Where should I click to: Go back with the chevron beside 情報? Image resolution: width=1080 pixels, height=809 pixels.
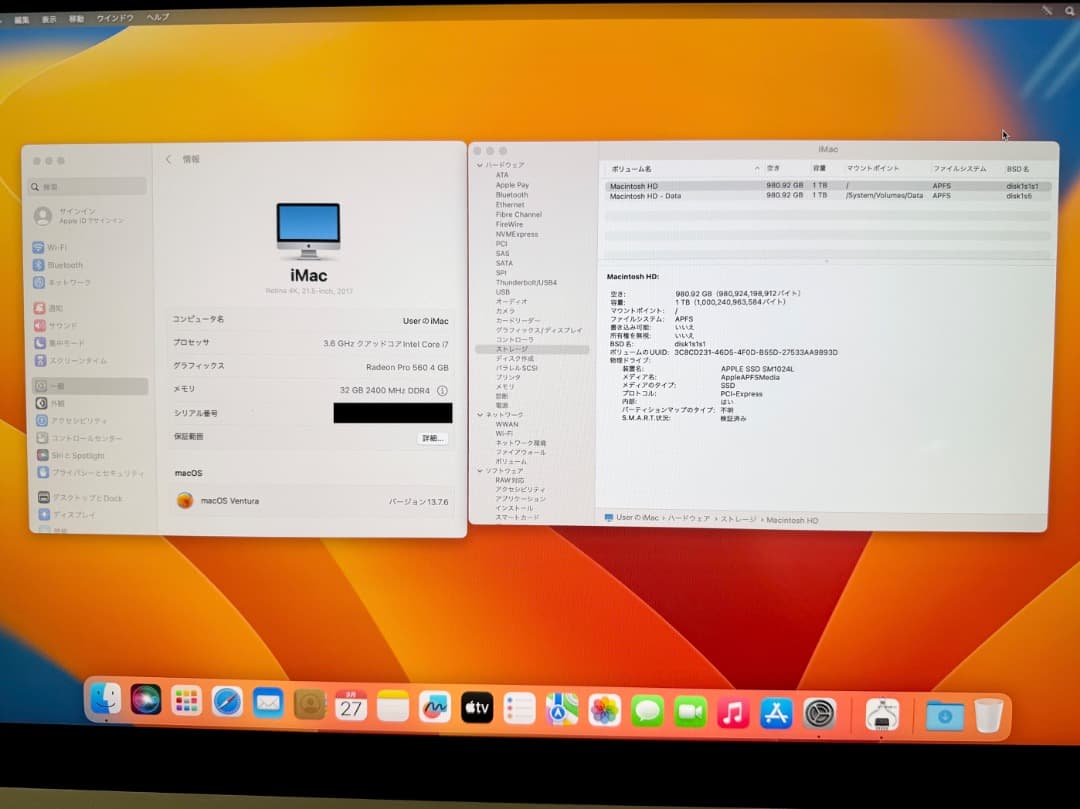tap(169, 159)
